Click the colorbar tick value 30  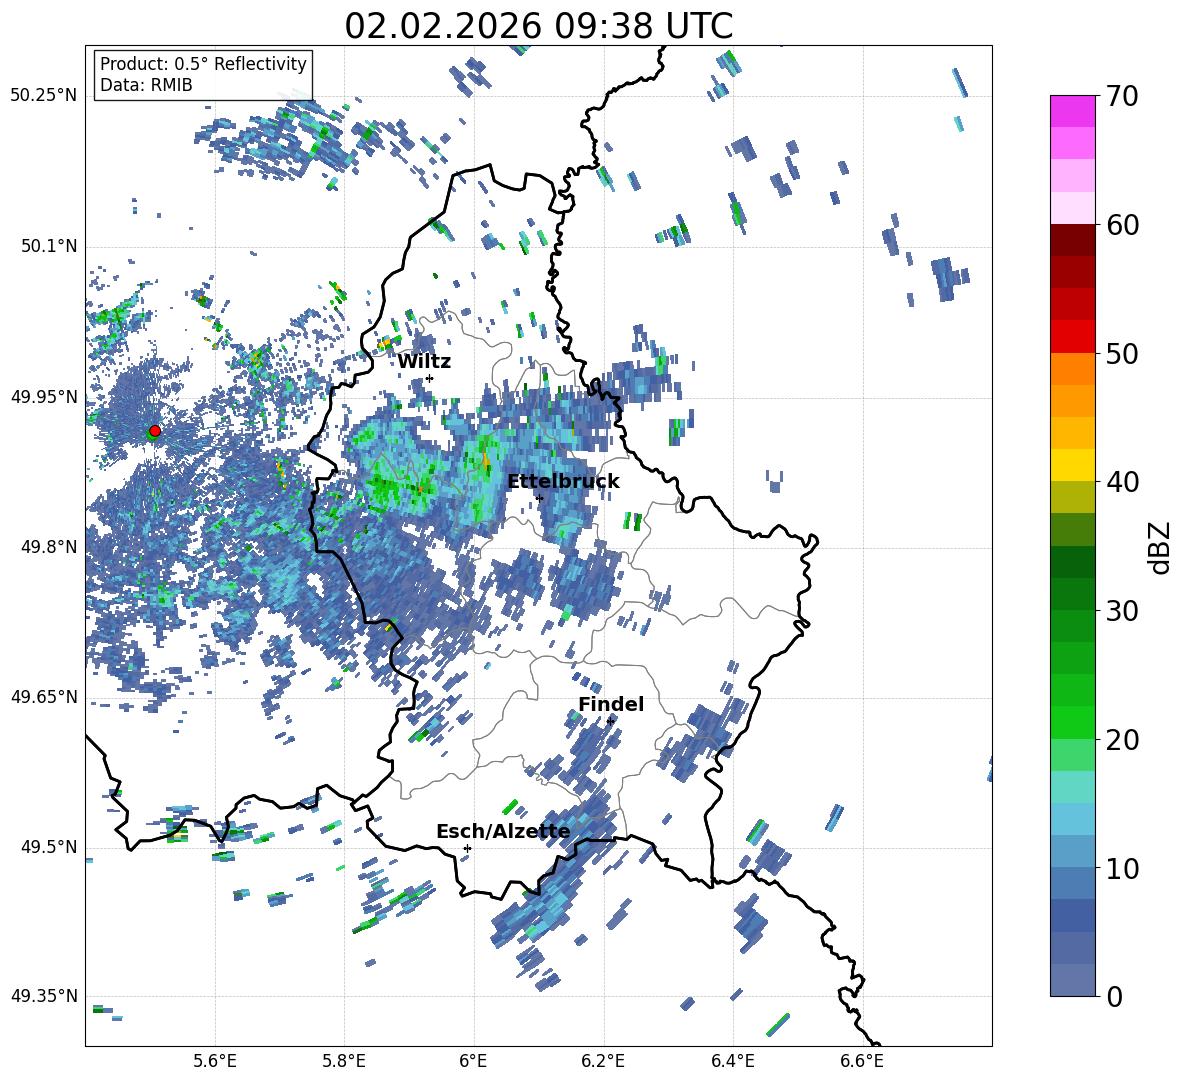click(1122, 610)
